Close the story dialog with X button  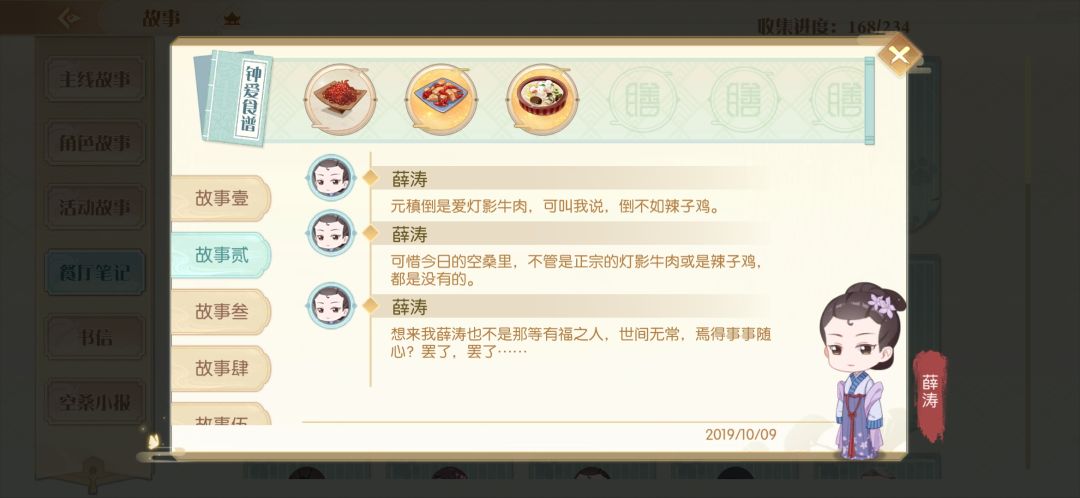point(899,55)
